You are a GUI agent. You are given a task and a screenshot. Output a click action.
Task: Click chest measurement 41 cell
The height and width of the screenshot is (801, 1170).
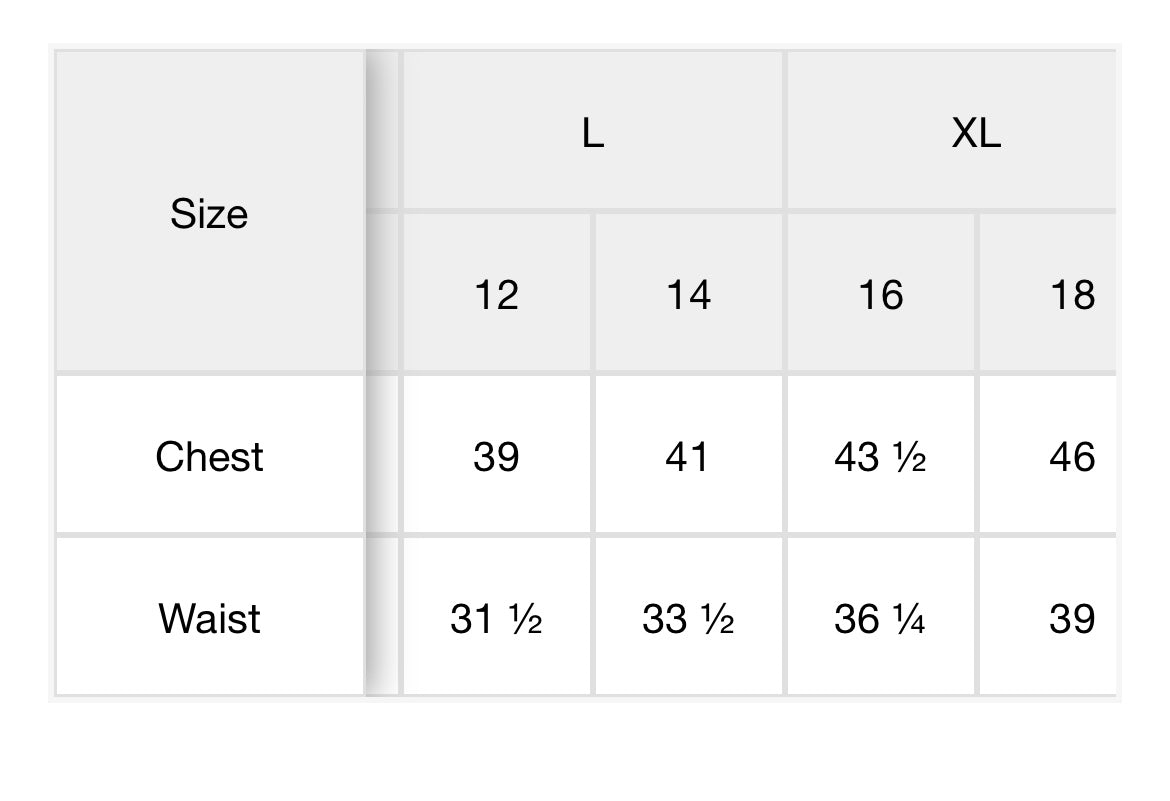(x=688, y=457)
